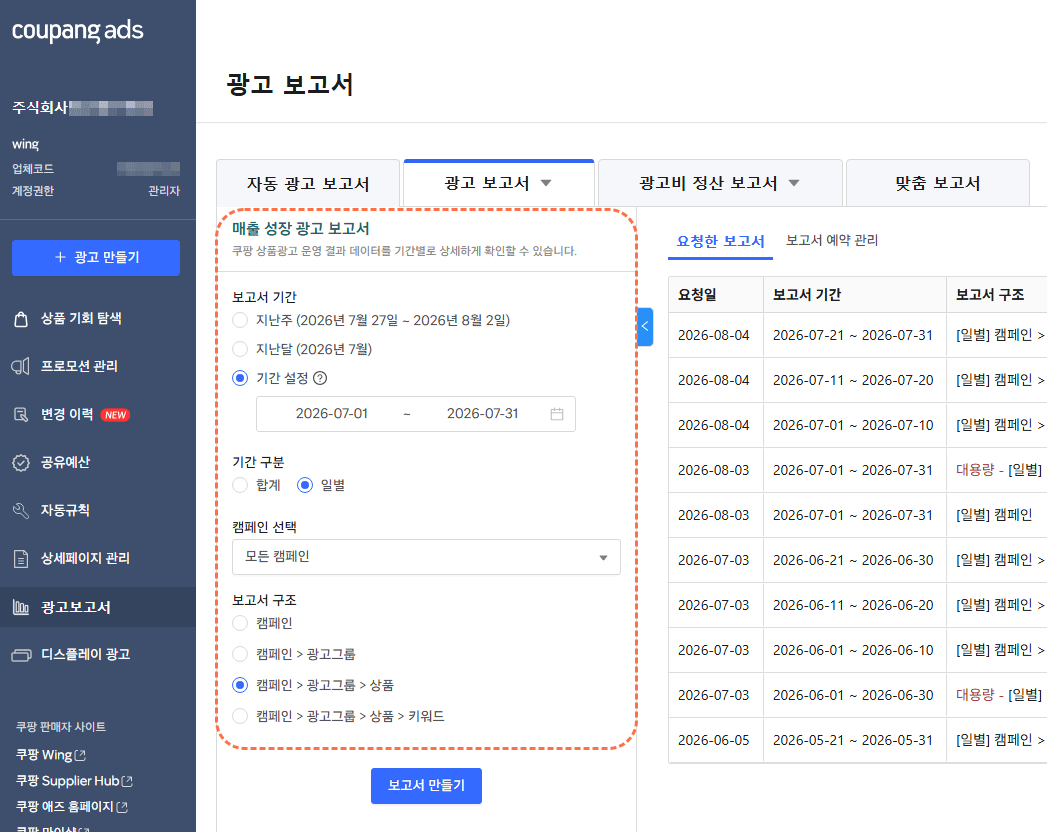Click the row with period 2026-07-21 ~ 2026-07-31
This screenshot has width=1047, height=832.
click(x=857, y=335)
